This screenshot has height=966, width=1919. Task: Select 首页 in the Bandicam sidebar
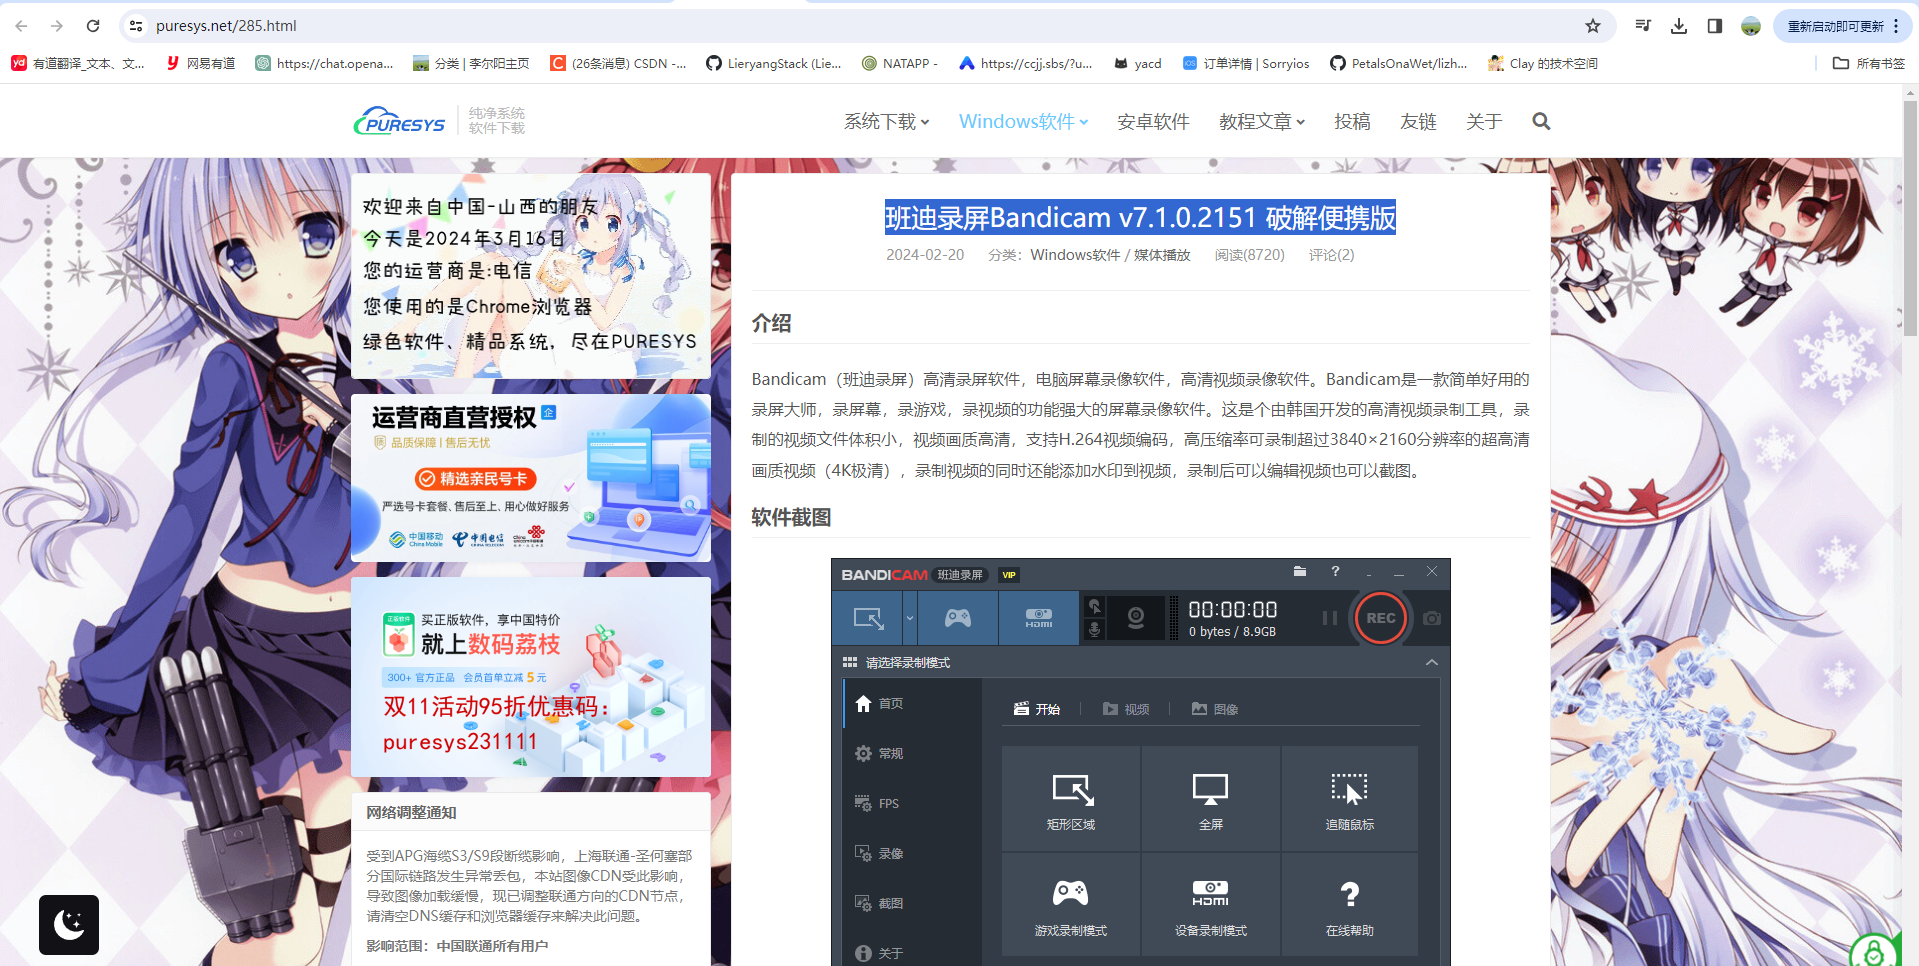tap(912, 704)
